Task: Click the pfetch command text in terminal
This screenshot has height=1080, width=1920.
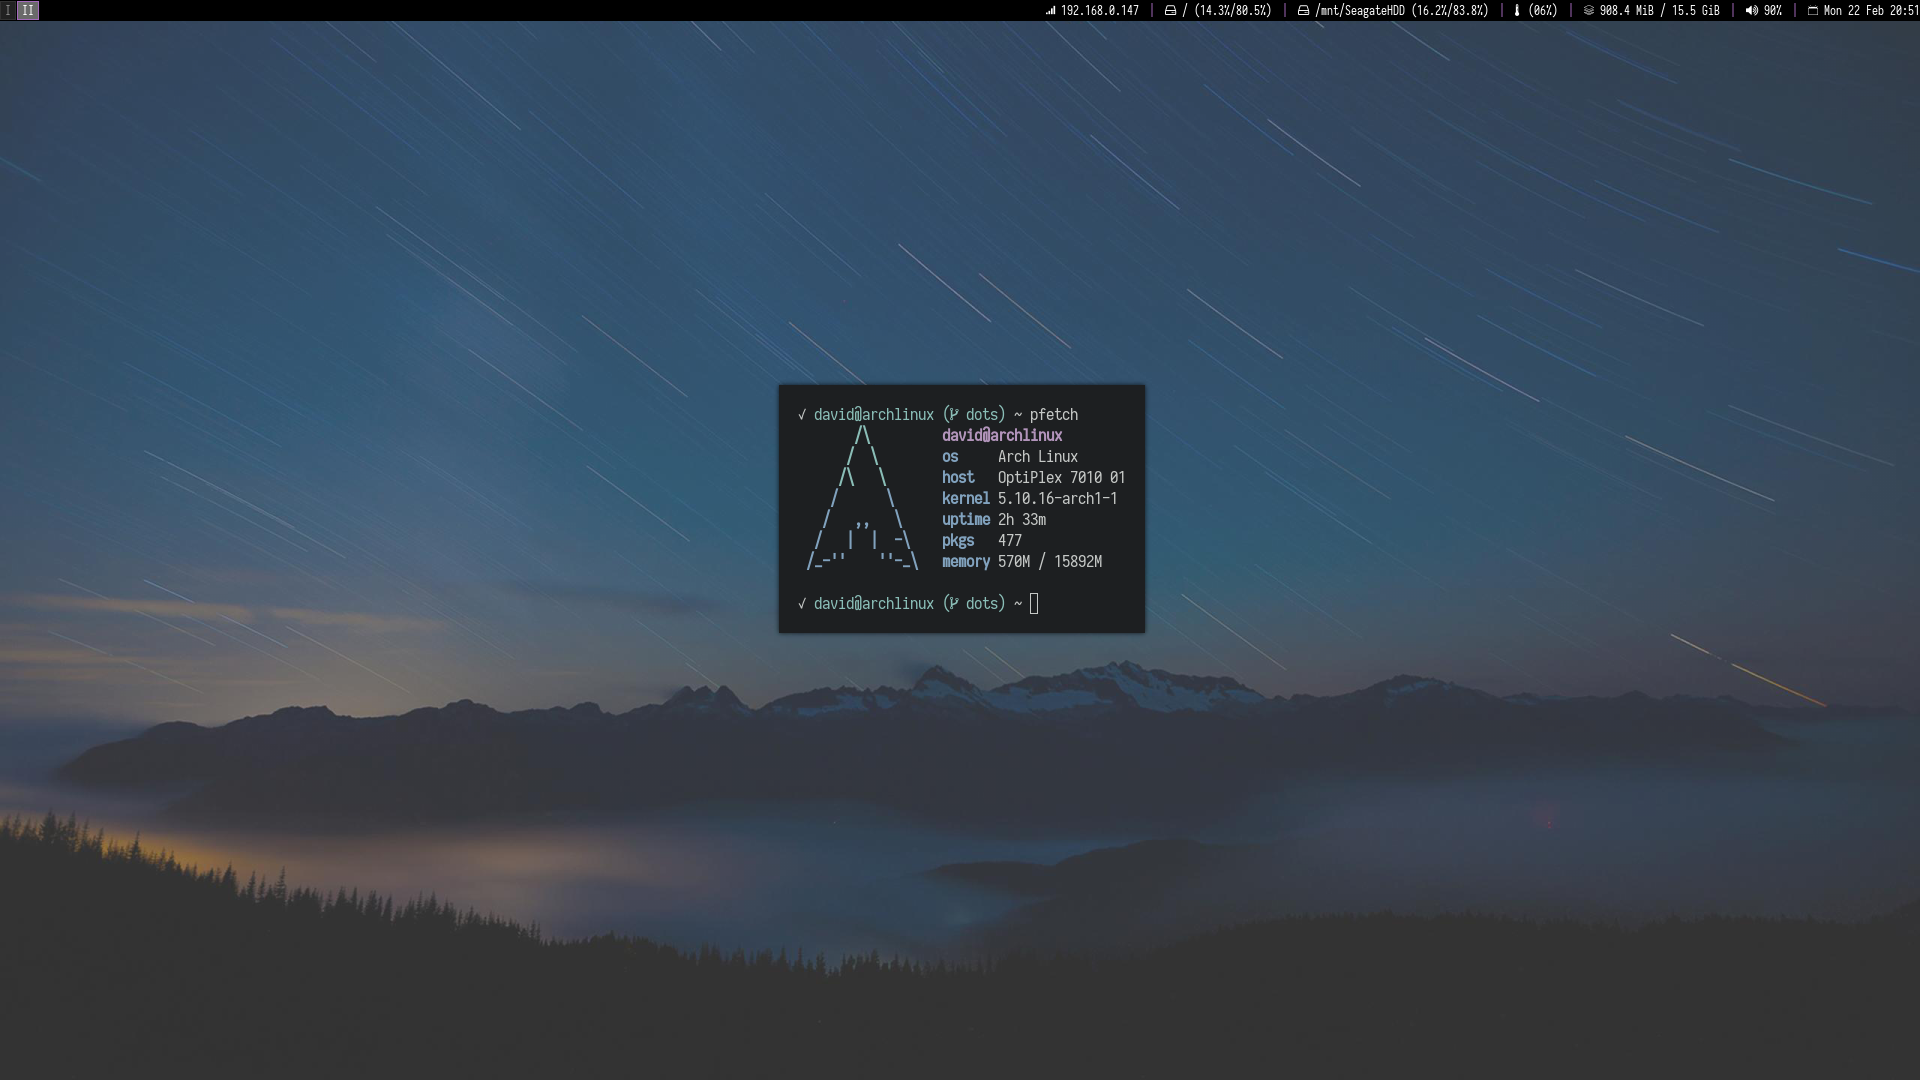Action: click(1054, 414)
